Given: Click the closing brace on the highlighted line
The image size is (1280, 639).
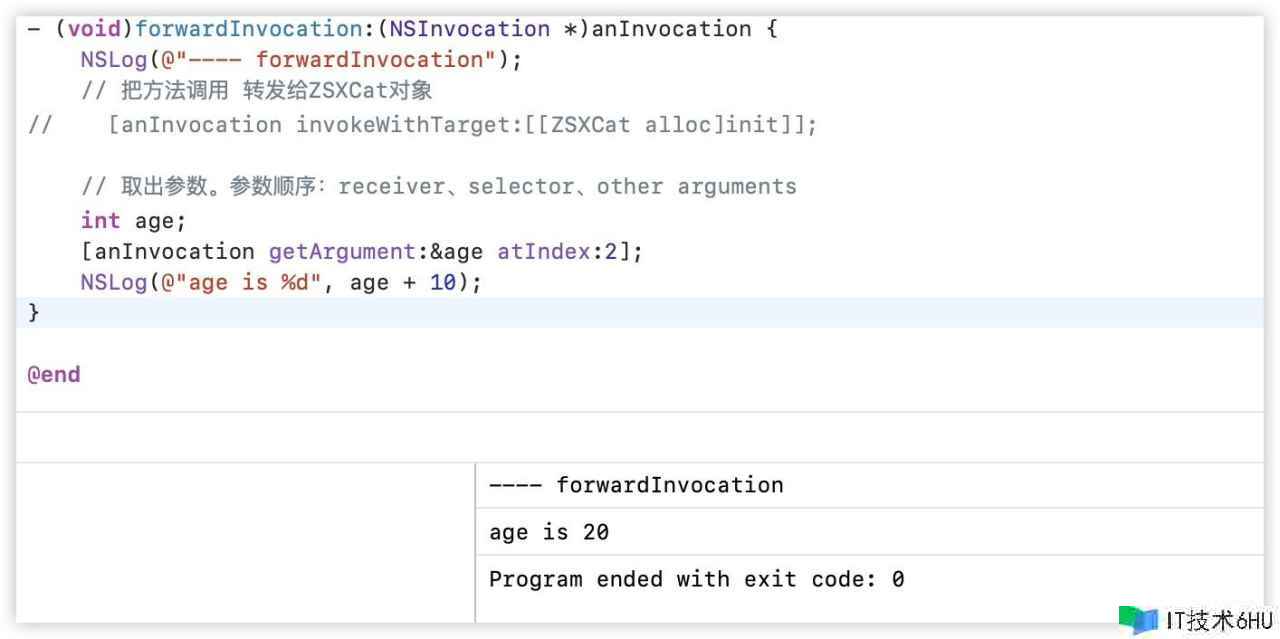Looking at the screenshot, I should (34, 312).
